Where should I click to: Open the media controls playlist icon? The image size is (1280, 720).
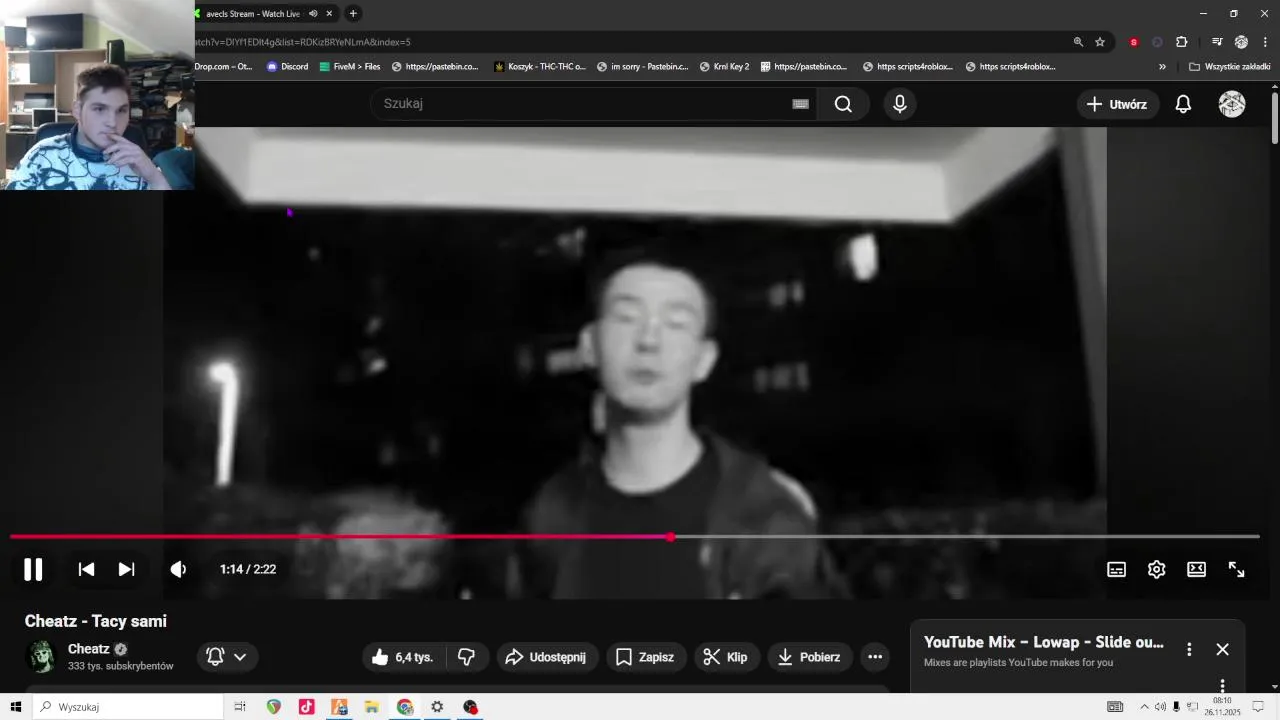[1216, 42]
